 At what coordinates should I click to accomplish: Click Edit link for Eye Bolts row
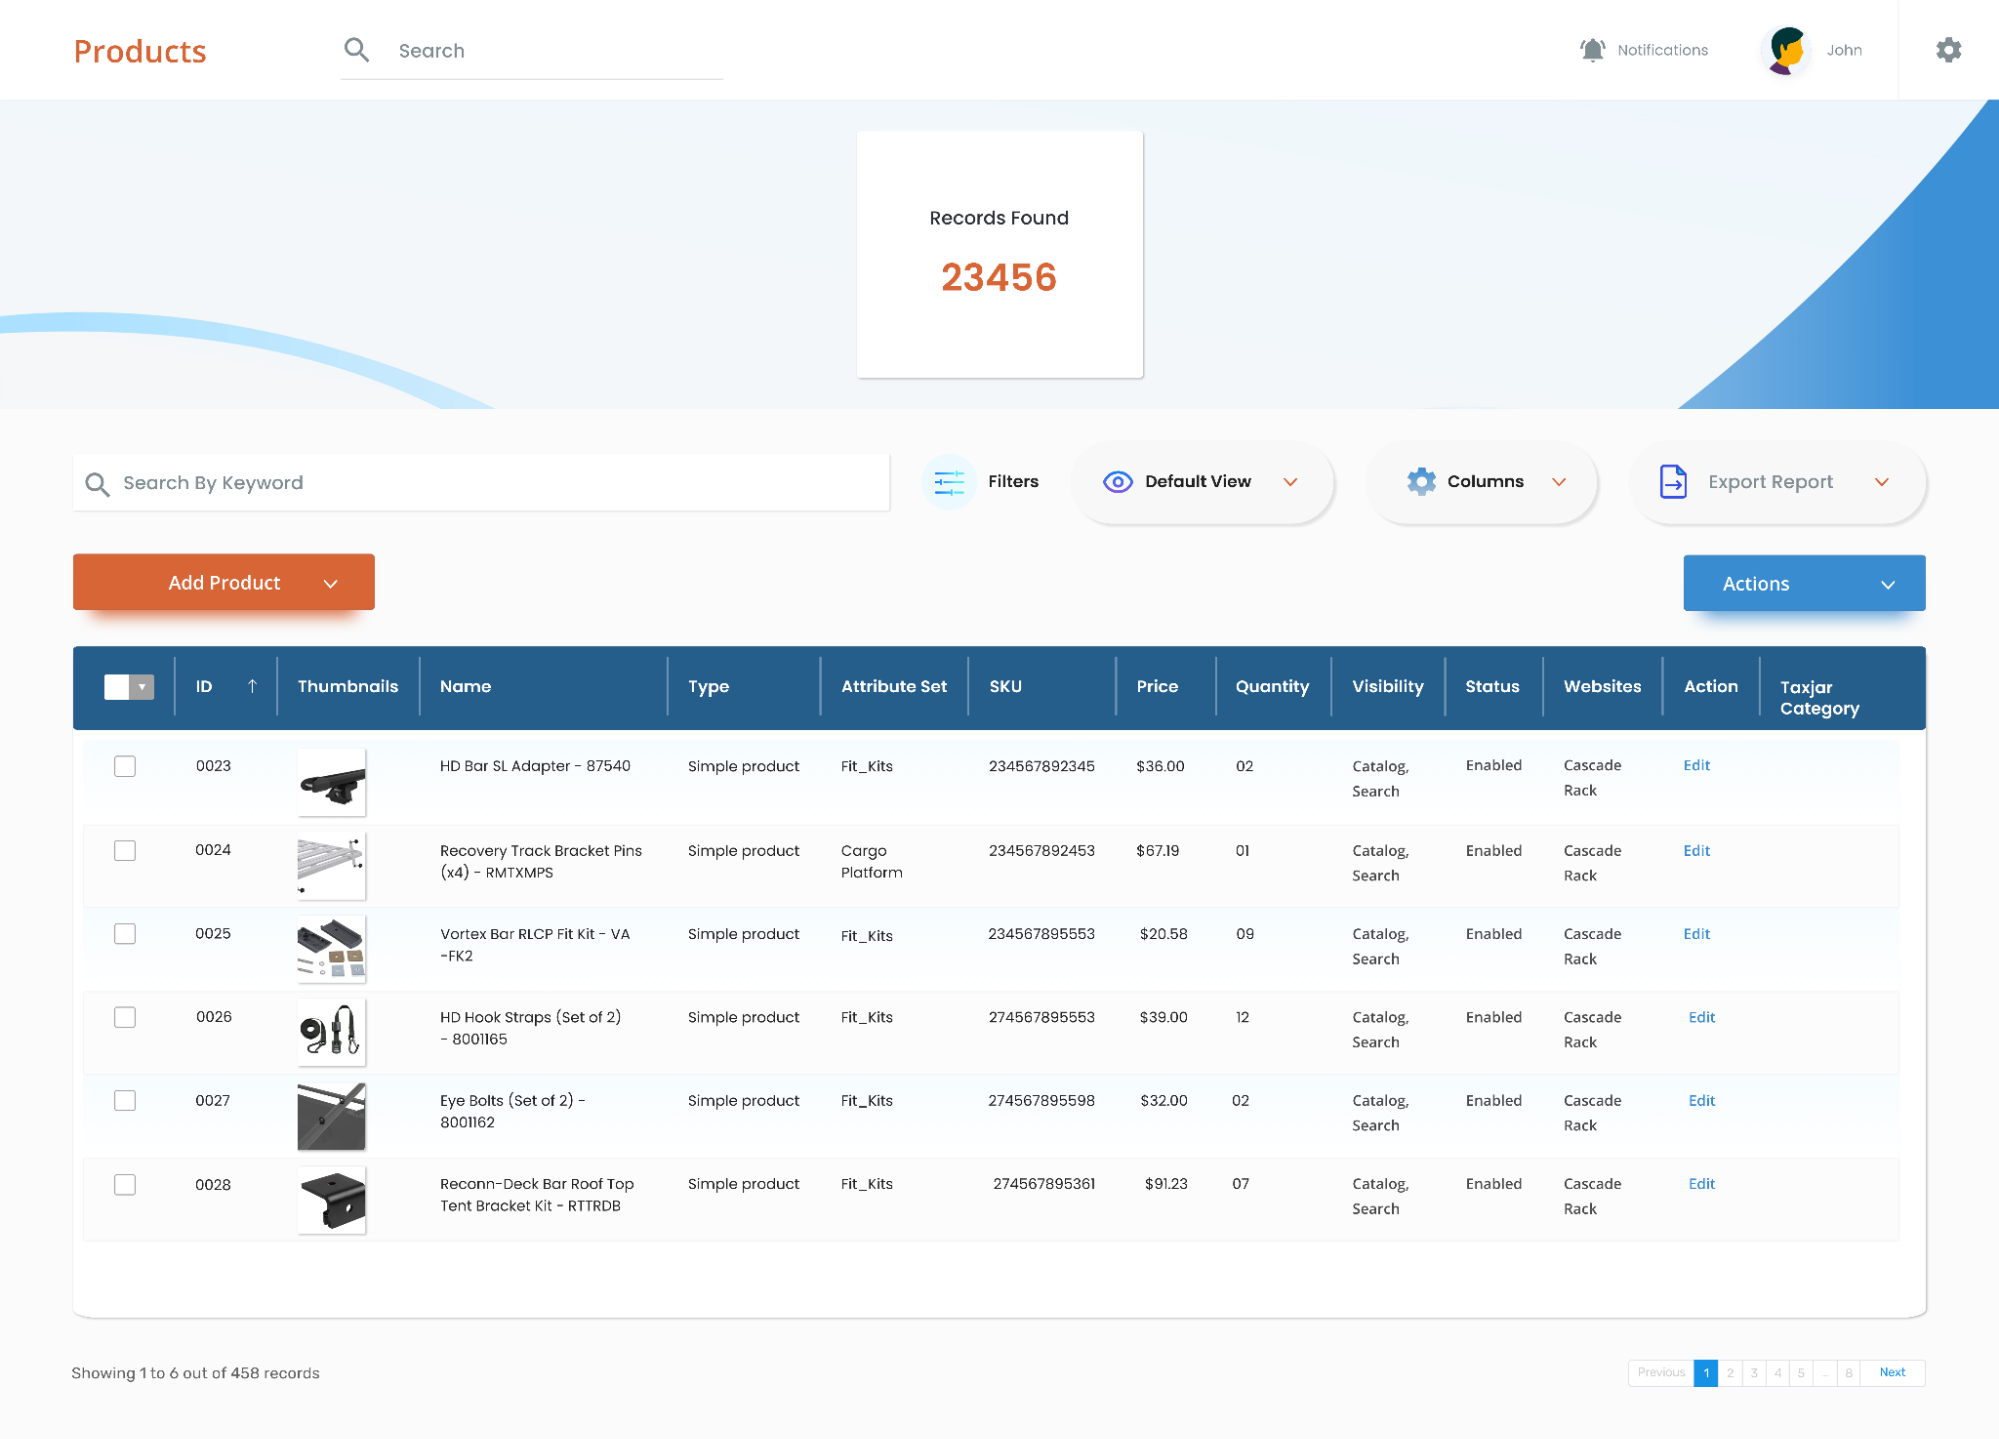click(1701, 1101)
